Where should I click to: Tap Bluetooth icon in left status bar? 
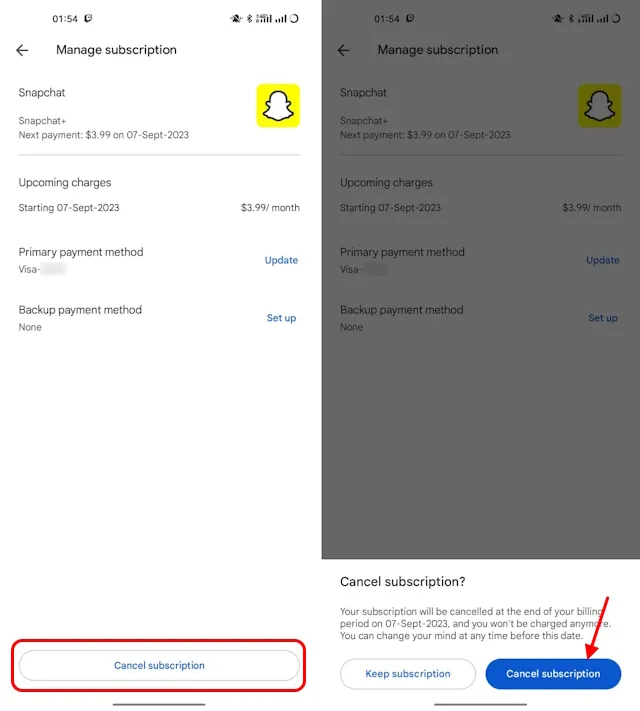tap(249, 19)
